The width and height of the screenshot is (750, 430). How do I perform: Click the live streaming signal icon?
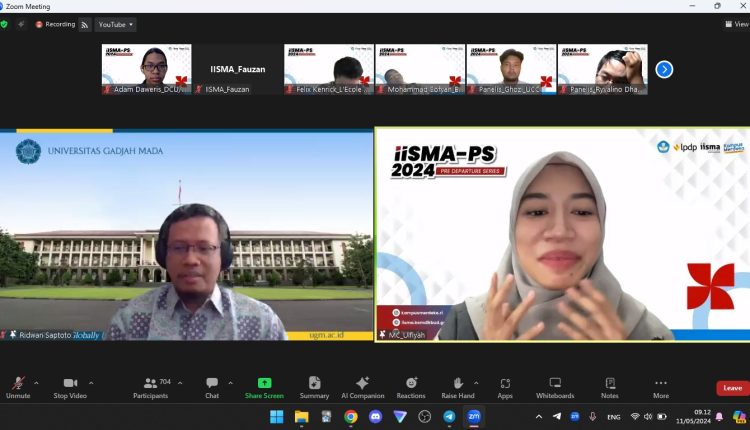tap(85, 25)
